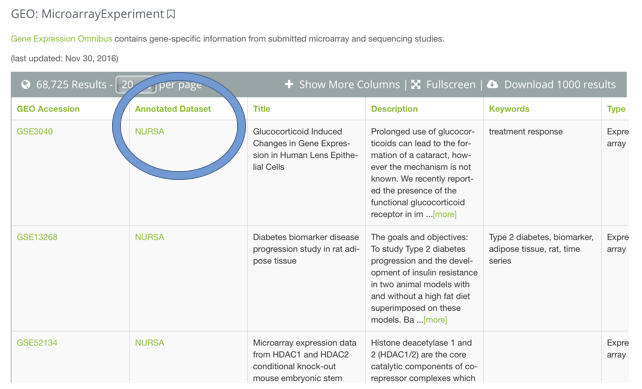Screen dimensions: 642x389
Task: Click the 'Histone deacetylase 1 and 2' description
Action: (x=424, y=360)
